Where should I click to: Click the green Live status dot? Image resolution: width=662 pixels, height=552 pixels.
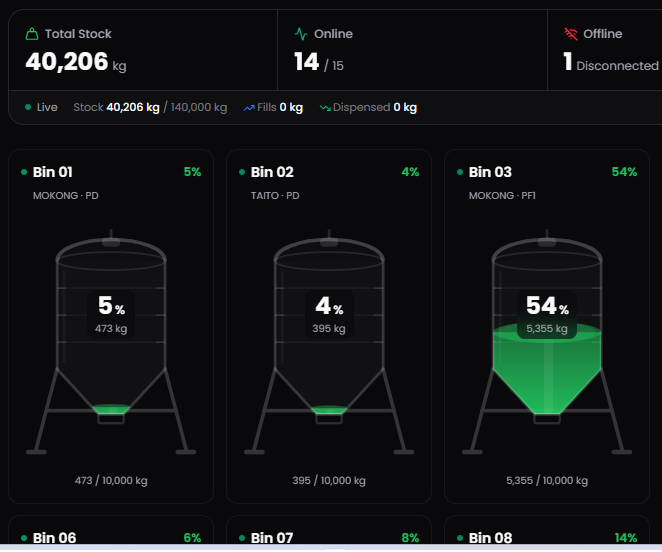coord(28,107)
